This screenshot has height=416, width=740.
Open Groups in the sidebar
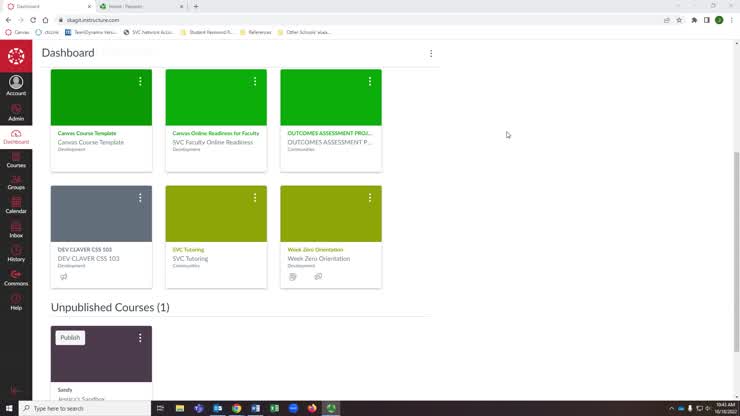pos(16,183)
